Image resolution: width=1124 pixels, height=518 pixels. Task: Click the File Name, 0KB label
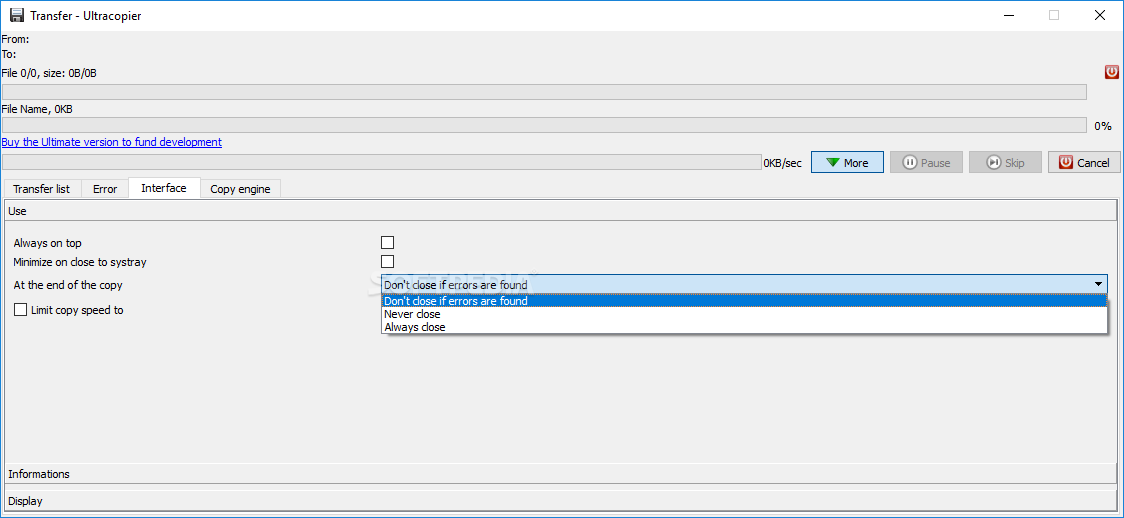(x=37, y=109)
